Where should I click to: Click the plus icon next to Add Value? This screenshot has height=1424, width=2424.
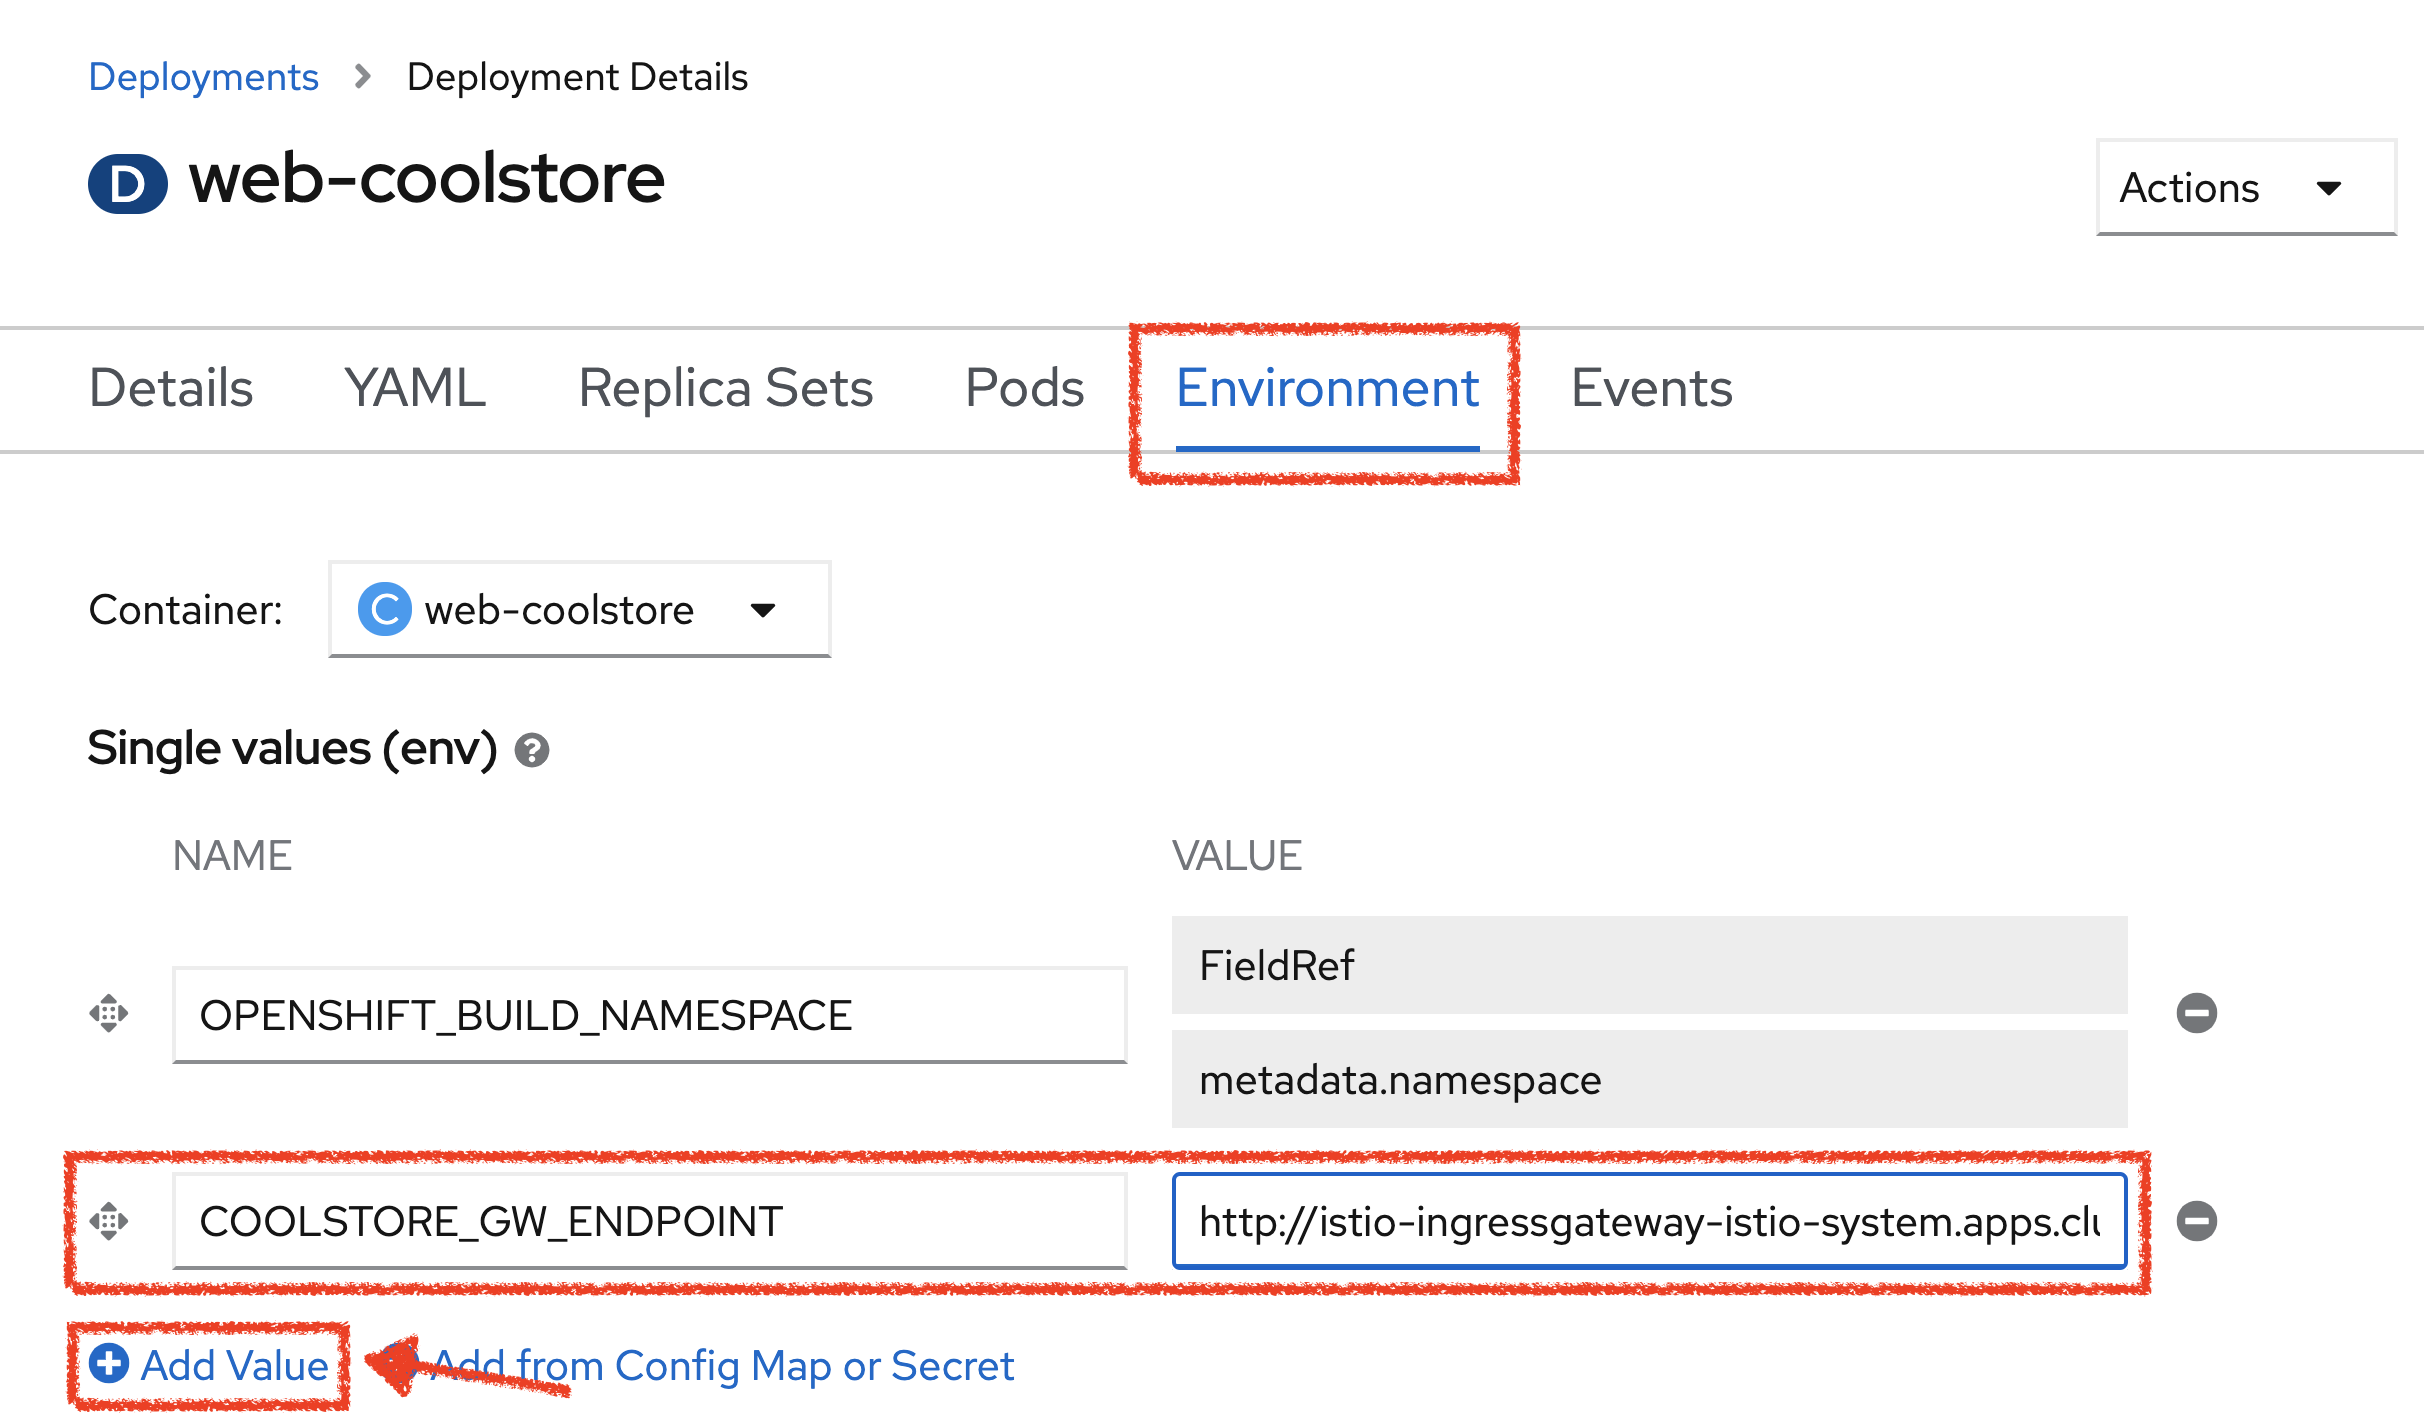(108, 1364)
